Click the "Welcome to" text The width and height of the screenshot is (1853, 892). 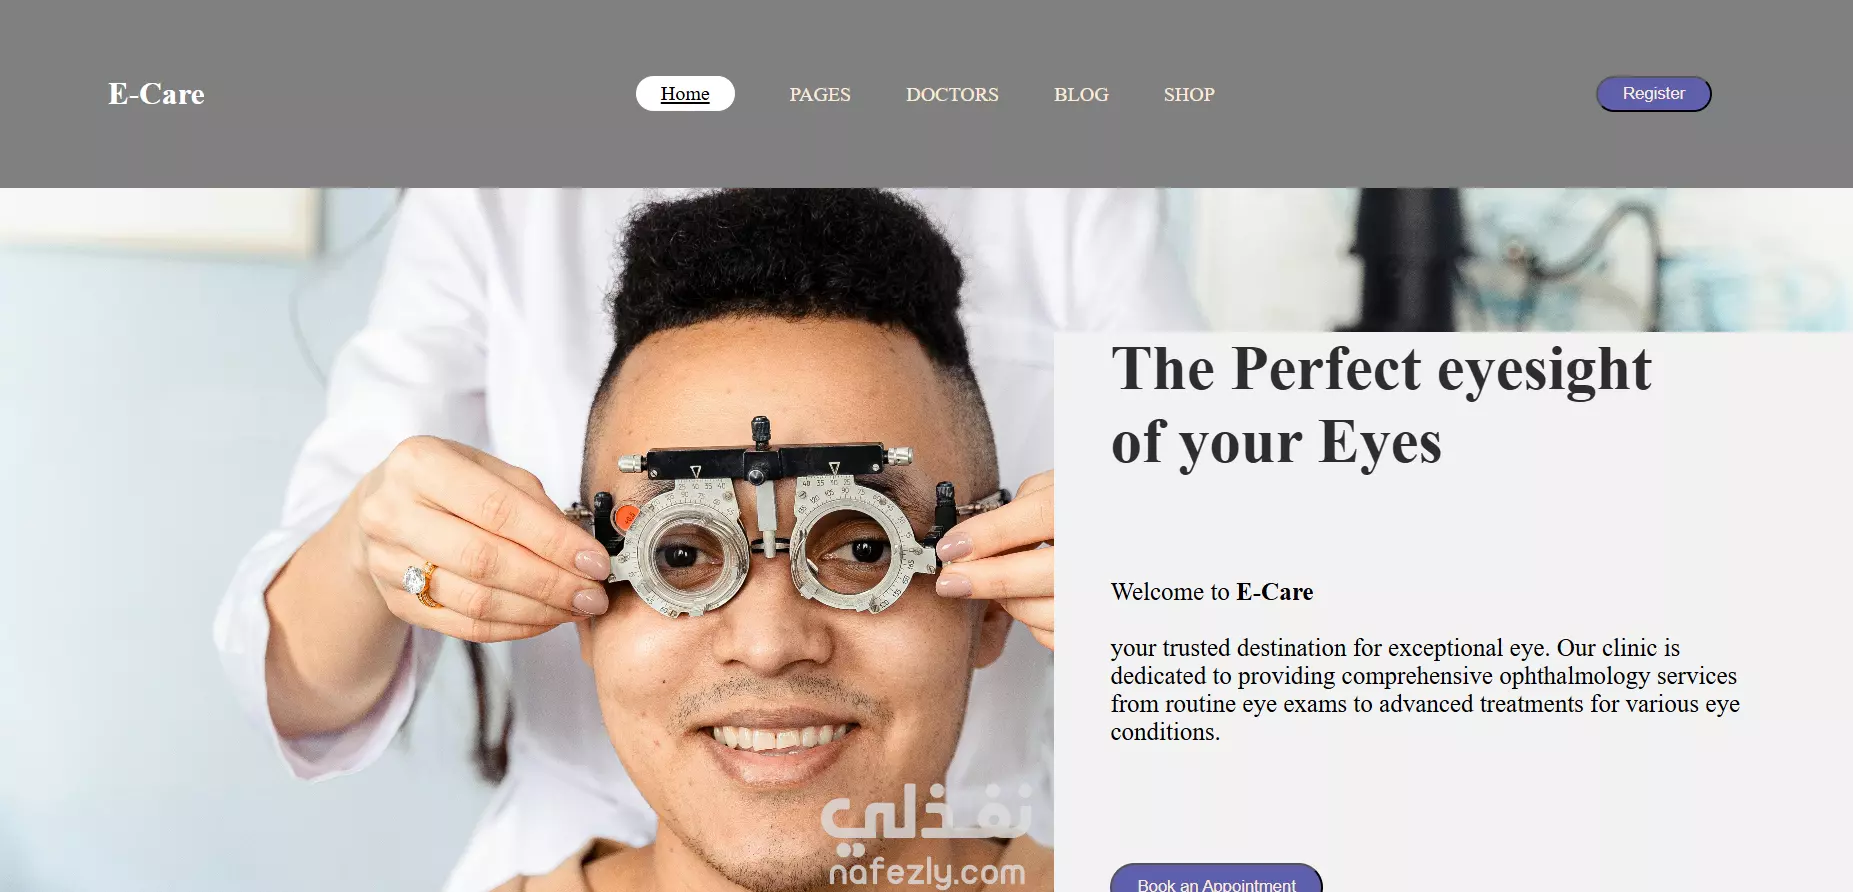[x=1170, y=592]
